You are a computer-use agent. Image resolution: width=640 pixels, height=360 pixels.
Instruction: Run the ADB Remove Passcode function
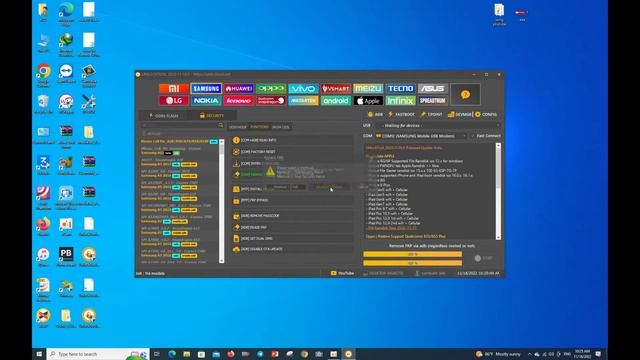292,216
